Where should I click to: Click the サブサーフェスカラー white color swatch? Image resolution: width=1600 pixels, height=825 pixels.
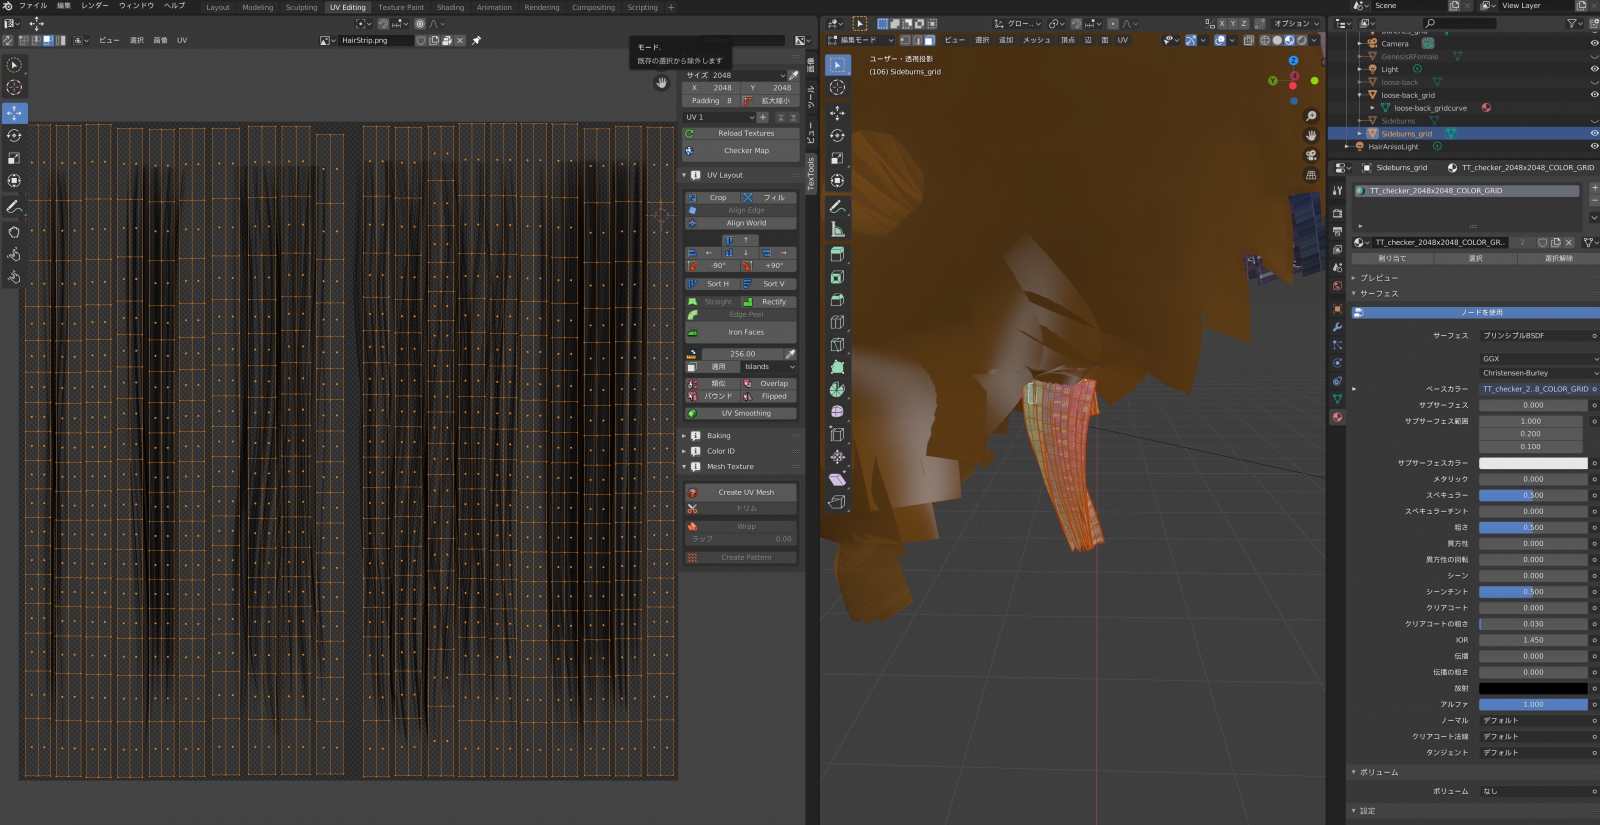1533,463
